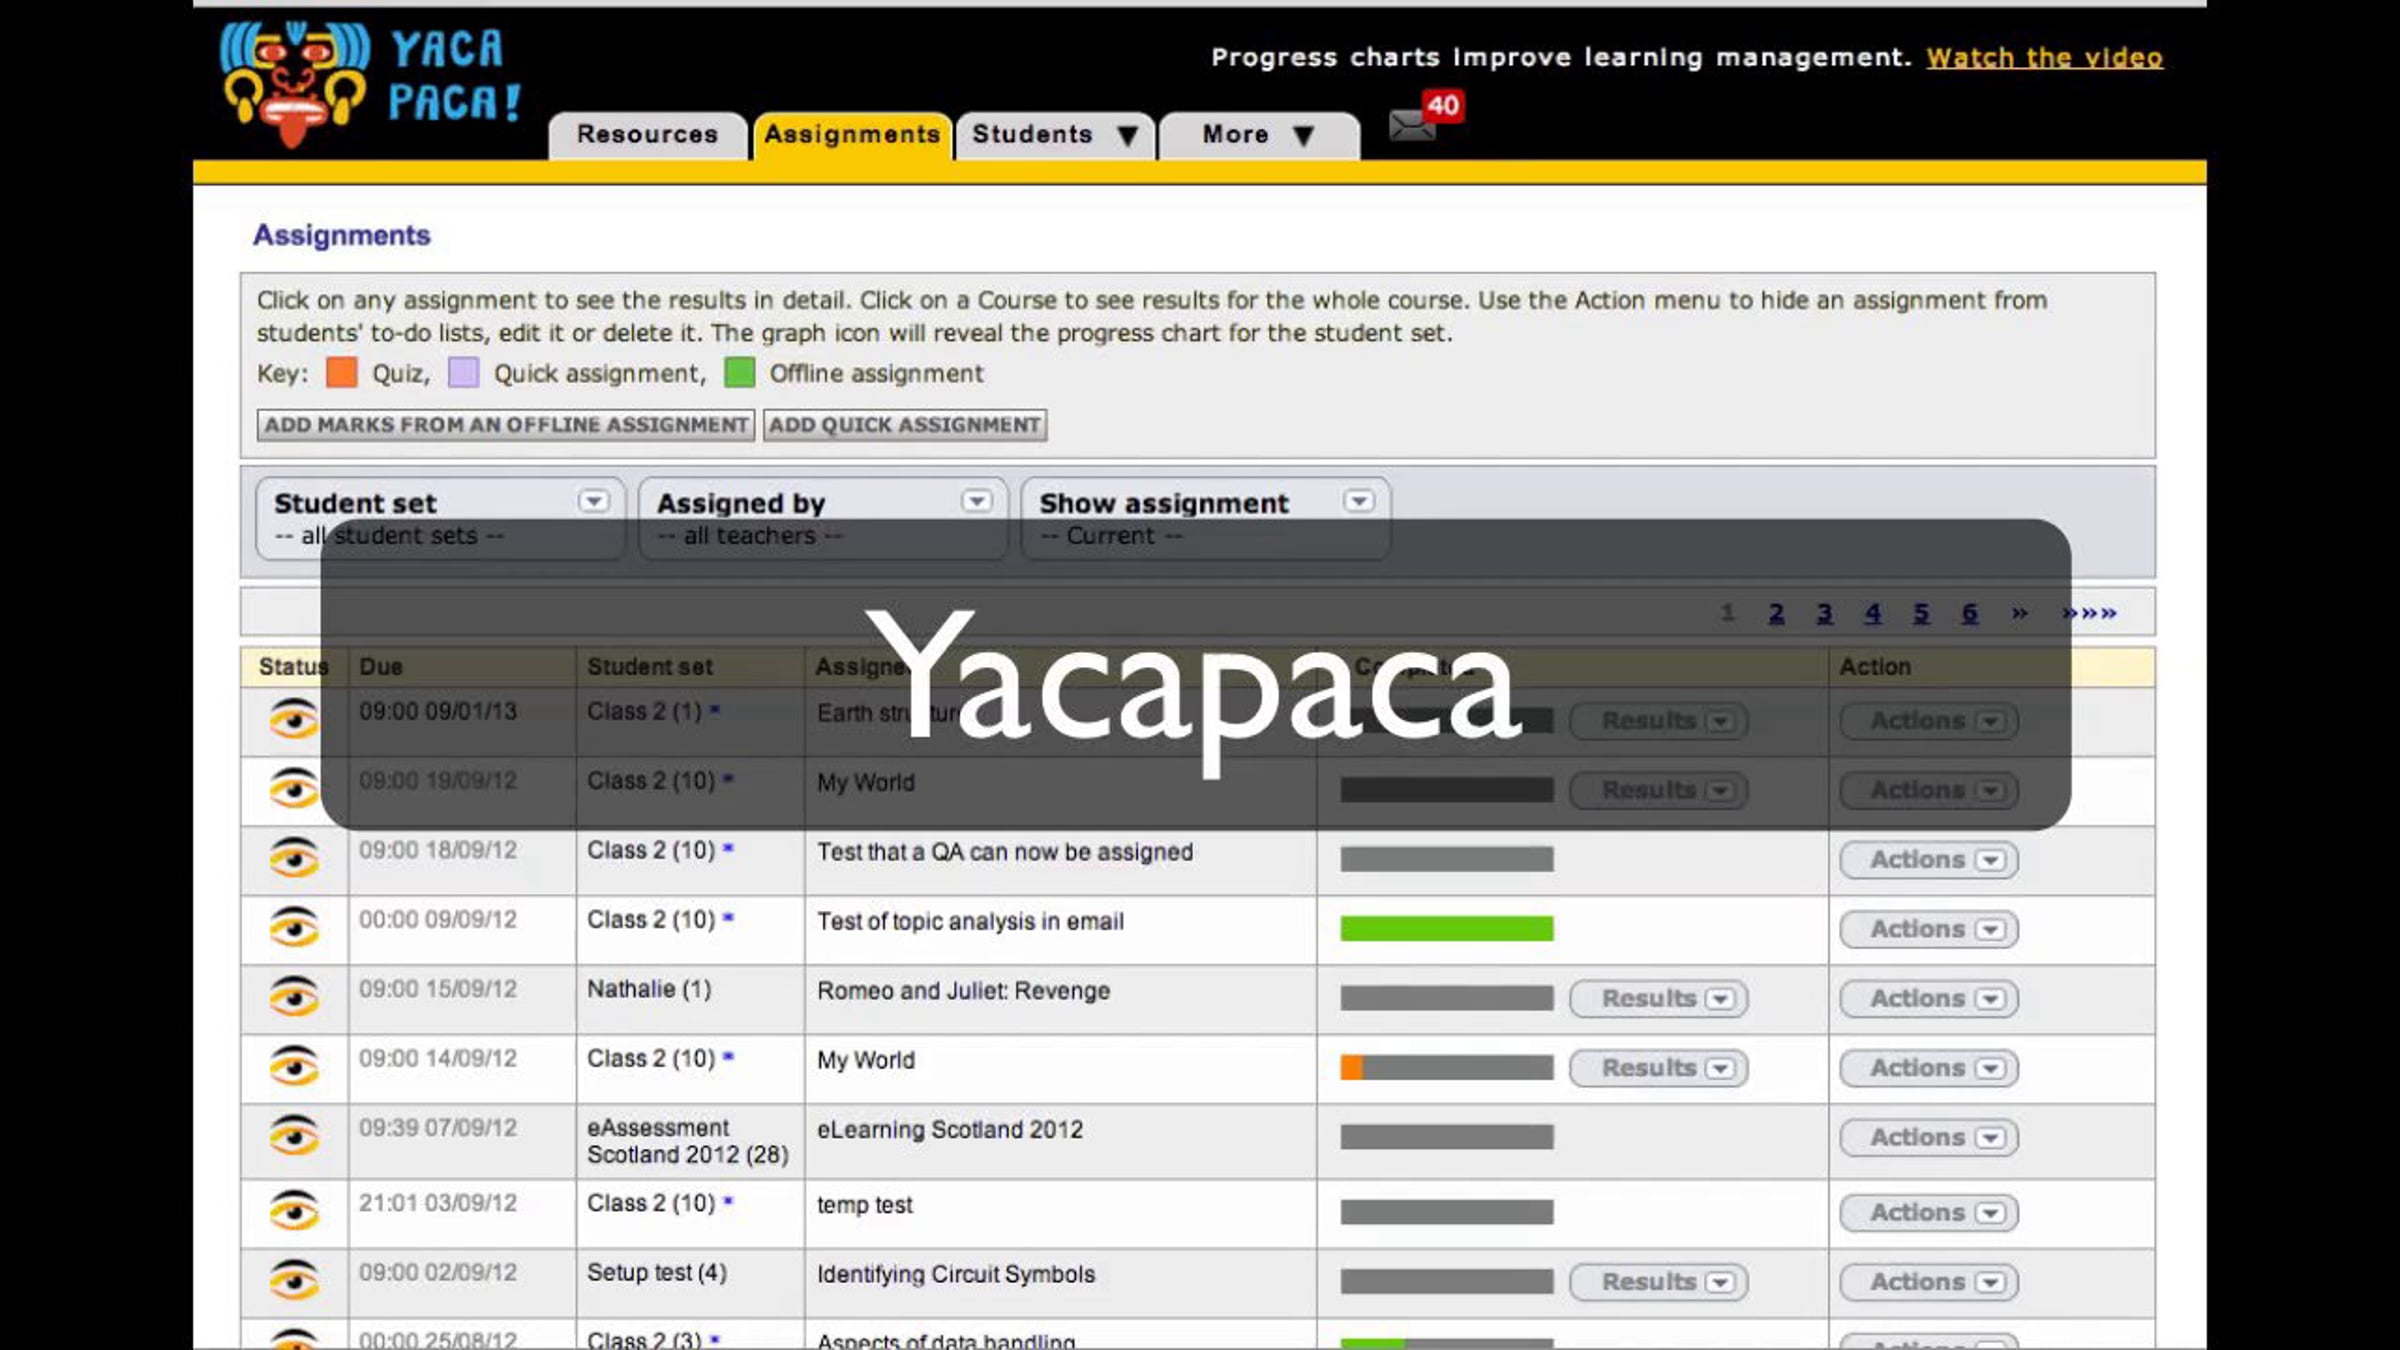Click the orange Quiz key swatch
The width and height of the screenshot is (2400, 1350).
tap(342, 373)
